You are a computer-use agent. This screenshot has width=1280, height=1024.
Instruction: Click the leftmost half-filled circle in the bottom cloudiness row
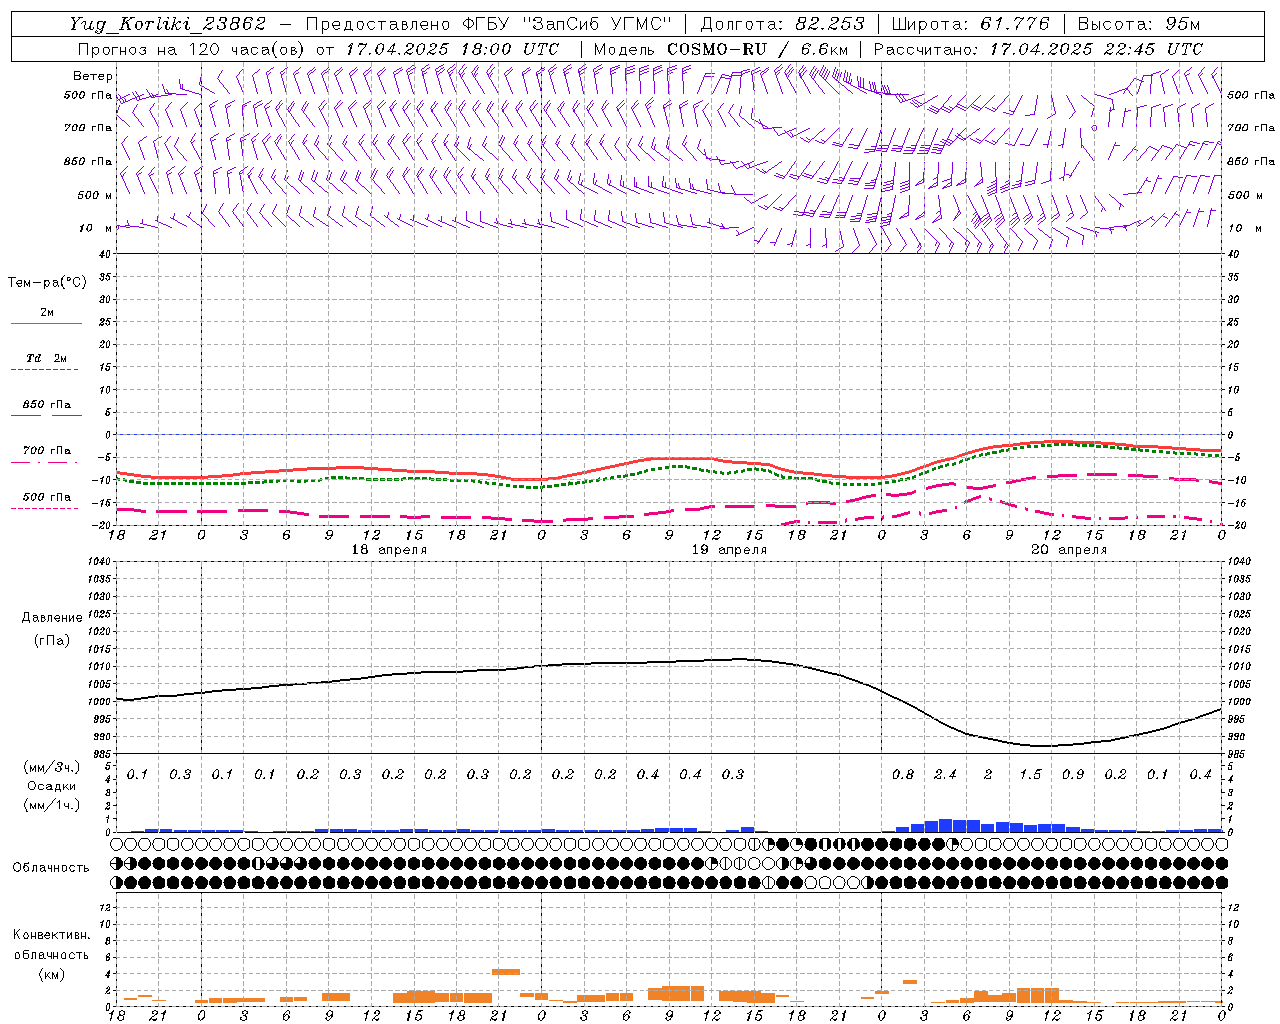click(117, 882)
